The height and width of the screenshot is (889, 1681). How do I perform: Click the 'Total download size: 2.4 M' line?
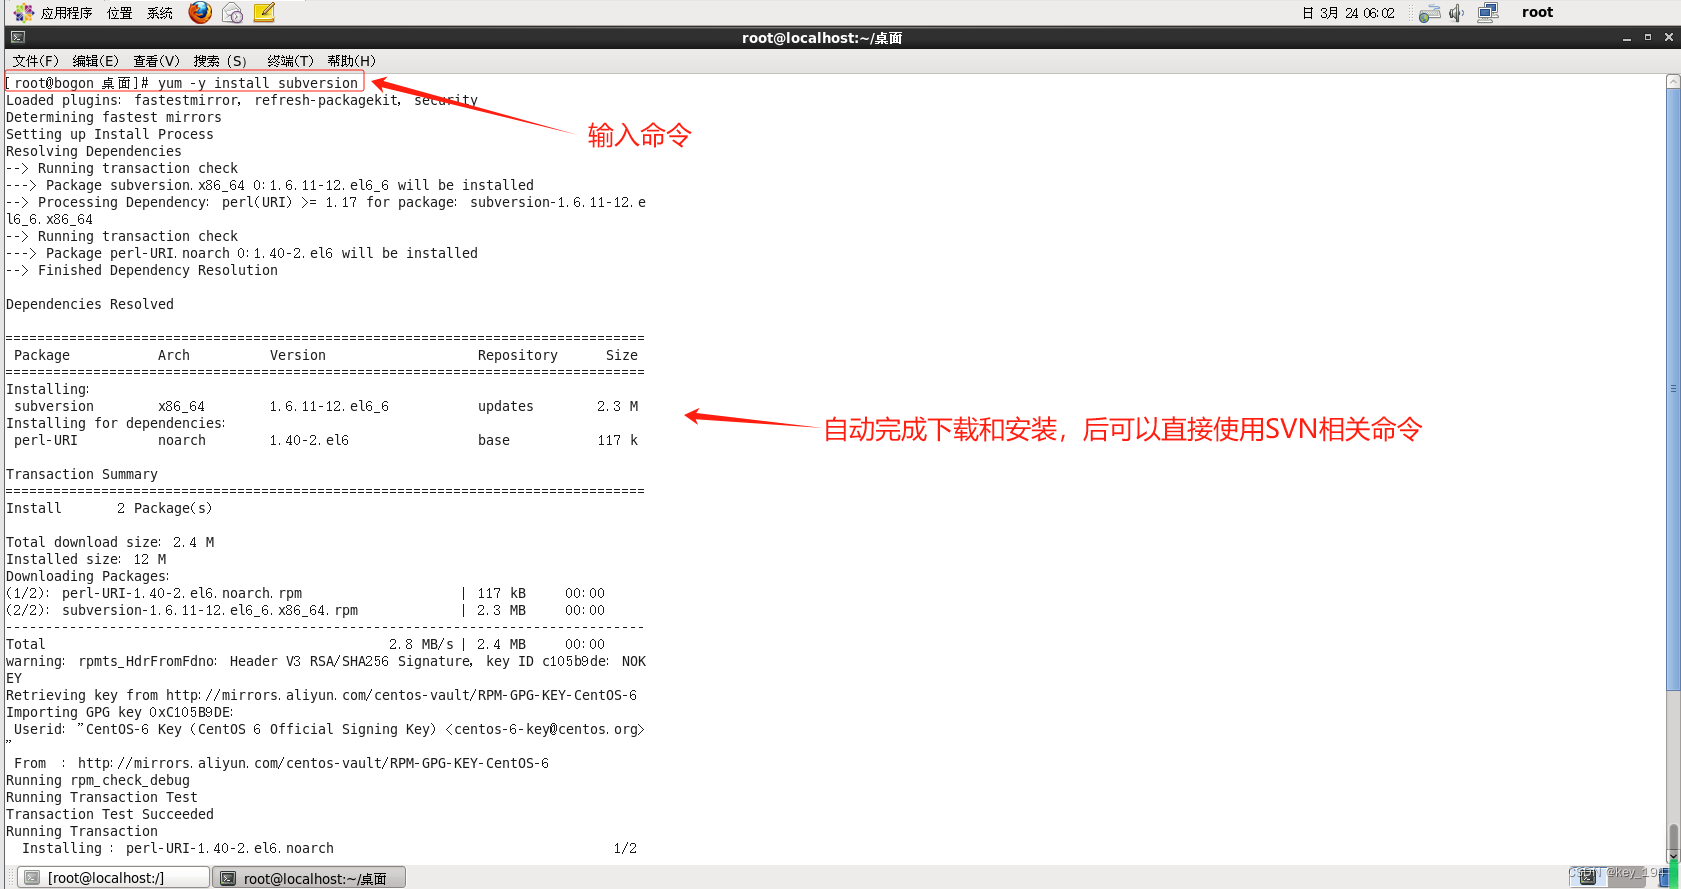point(110,542)
